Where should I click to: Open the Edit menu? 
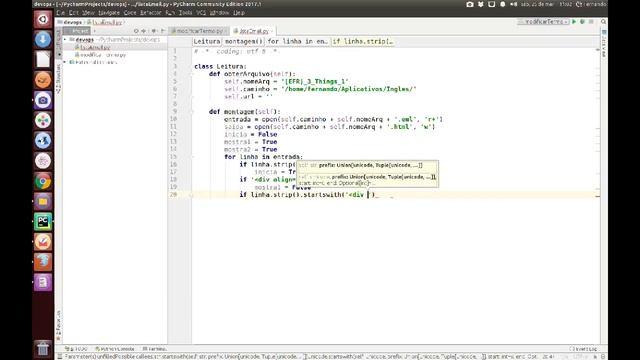73,13
